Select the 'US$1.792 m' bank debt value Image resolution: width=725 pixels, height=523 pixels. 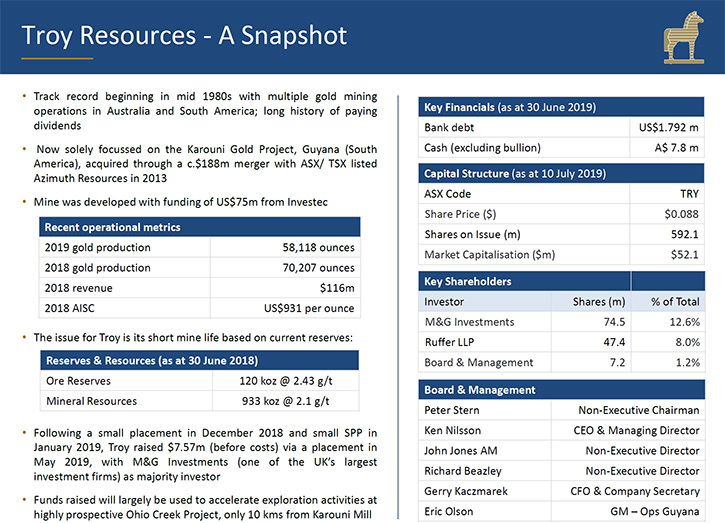pyautogui.click(x=669, y=128)
